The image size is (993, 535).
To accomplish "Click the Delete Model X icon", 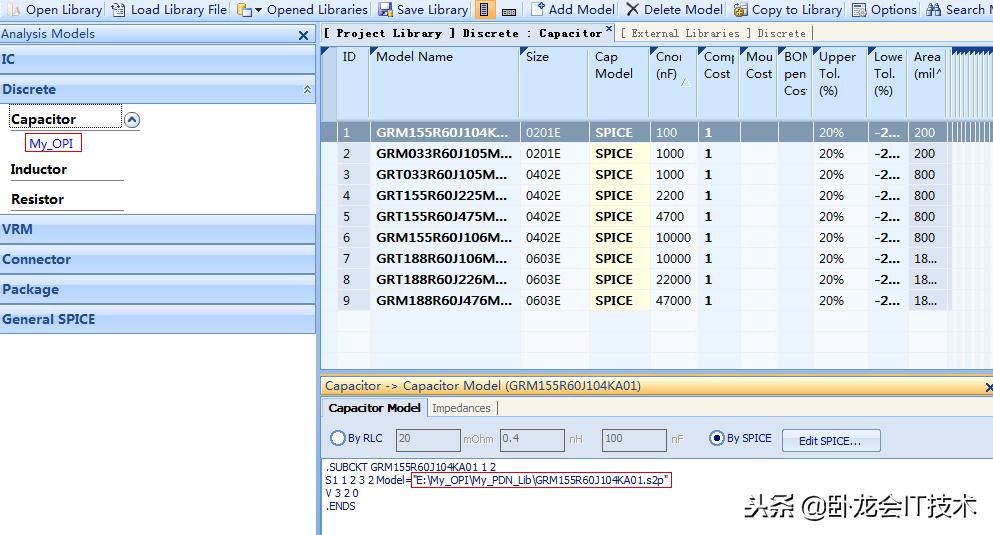I will tap(633, 10).
